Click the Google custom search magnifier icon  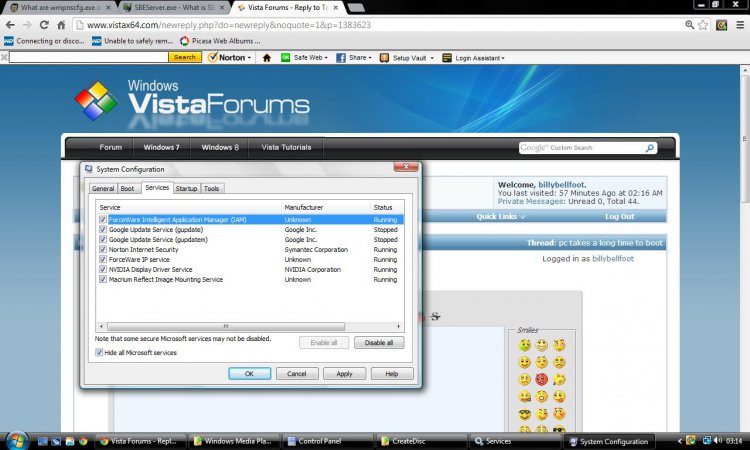click(x=649, y=148)
